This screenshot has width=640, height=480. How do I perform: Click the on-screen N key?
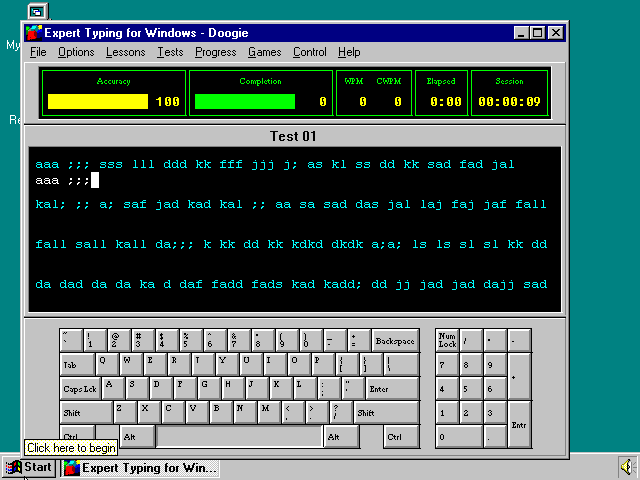click(x=245, y=413)
